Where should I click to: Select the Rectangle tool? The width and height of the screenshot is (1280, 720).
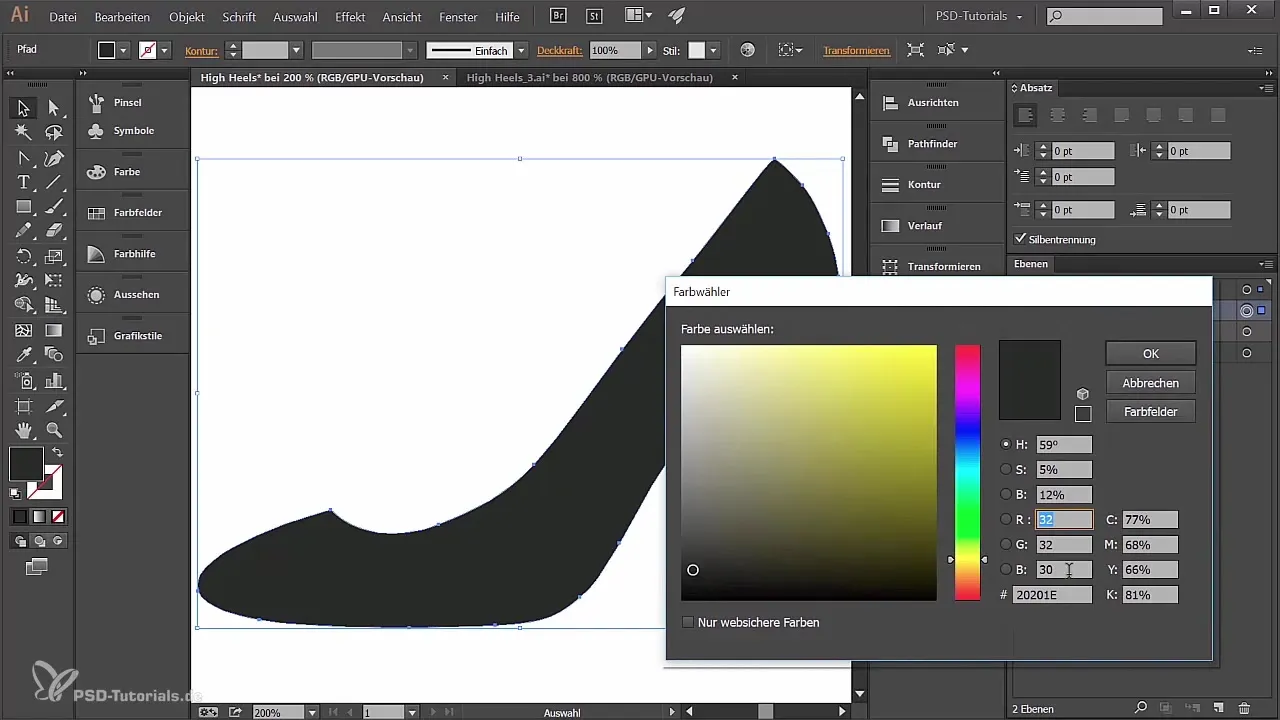(x=23, y=207)
